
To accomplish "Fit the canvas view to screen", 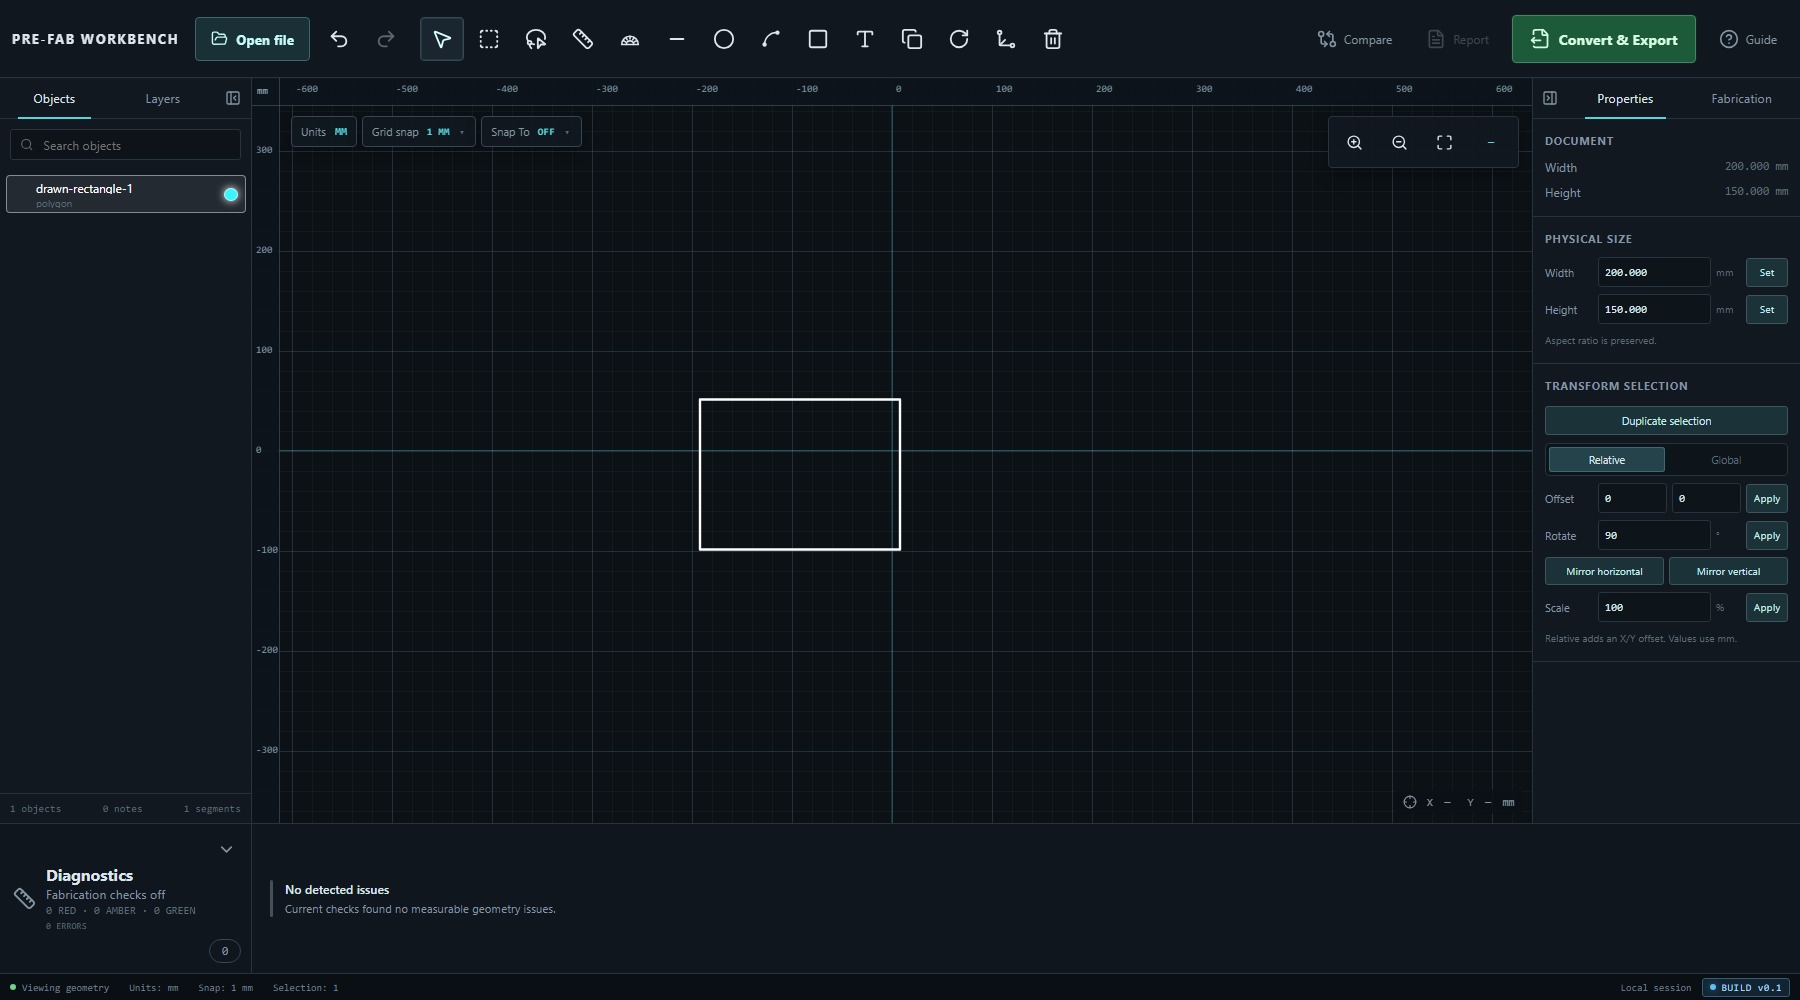I will 1445,143.
